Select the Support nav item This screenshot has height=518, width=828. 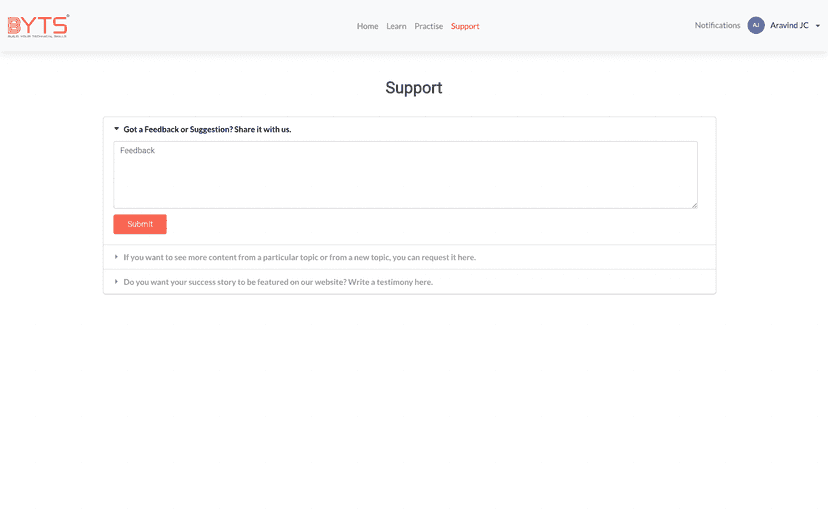click(x=465, y=26)
